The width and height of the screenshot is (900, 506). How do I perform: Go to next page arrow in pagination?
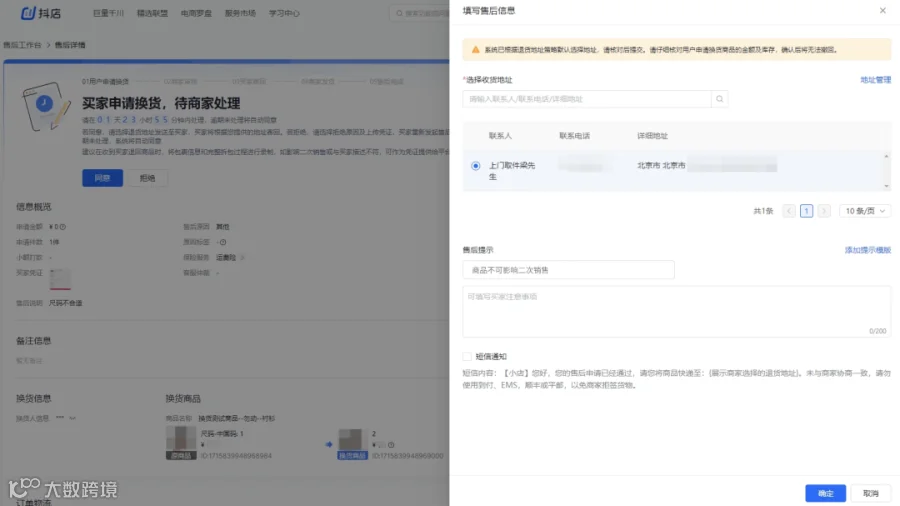click(x=824, y=211)
